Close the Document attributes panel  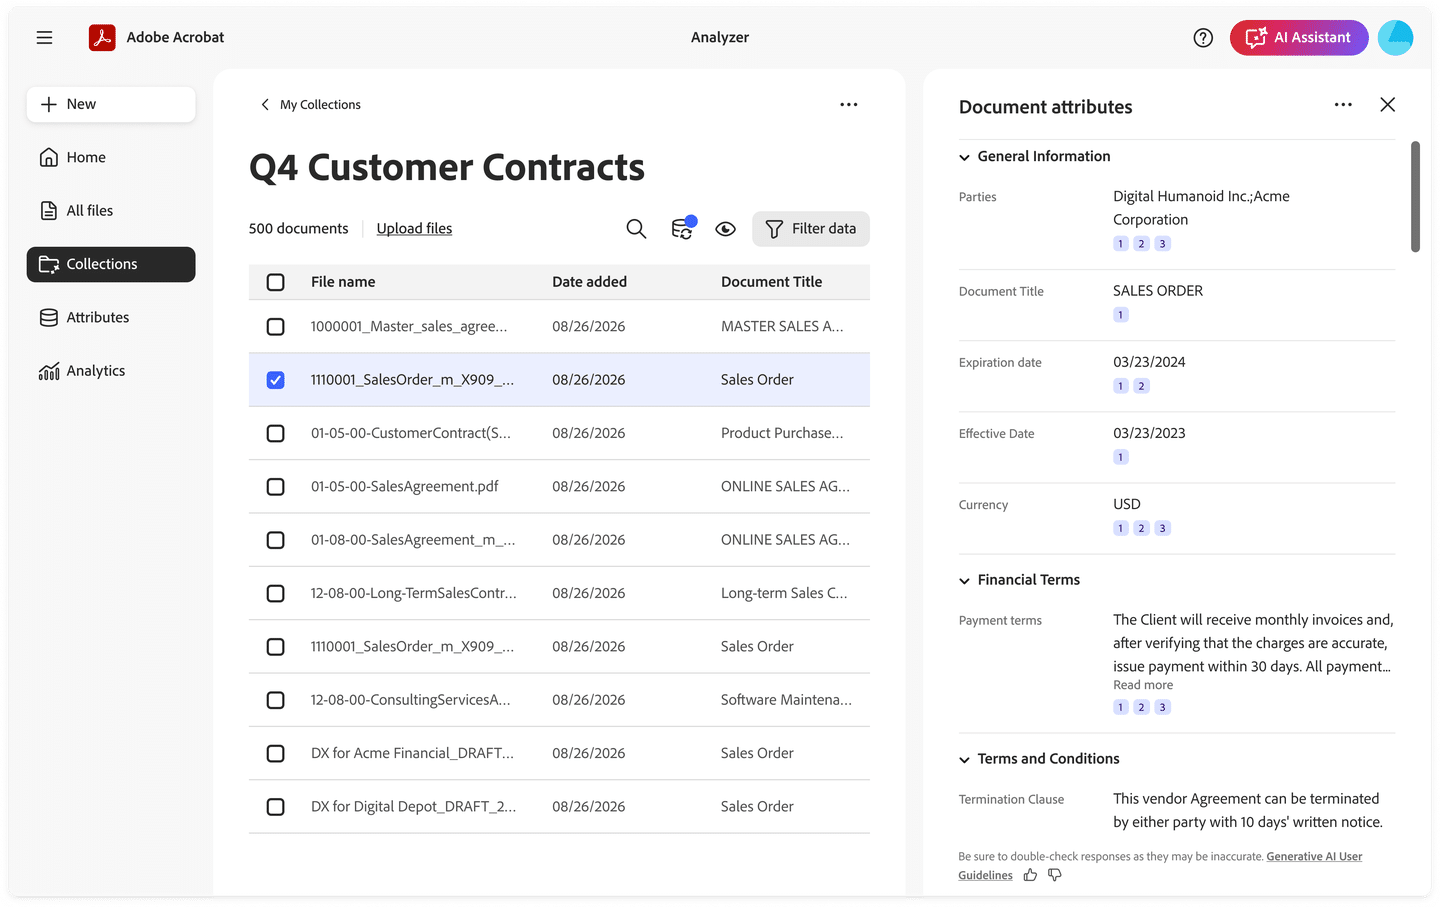pyautogui.click(x=1387, y=105)
